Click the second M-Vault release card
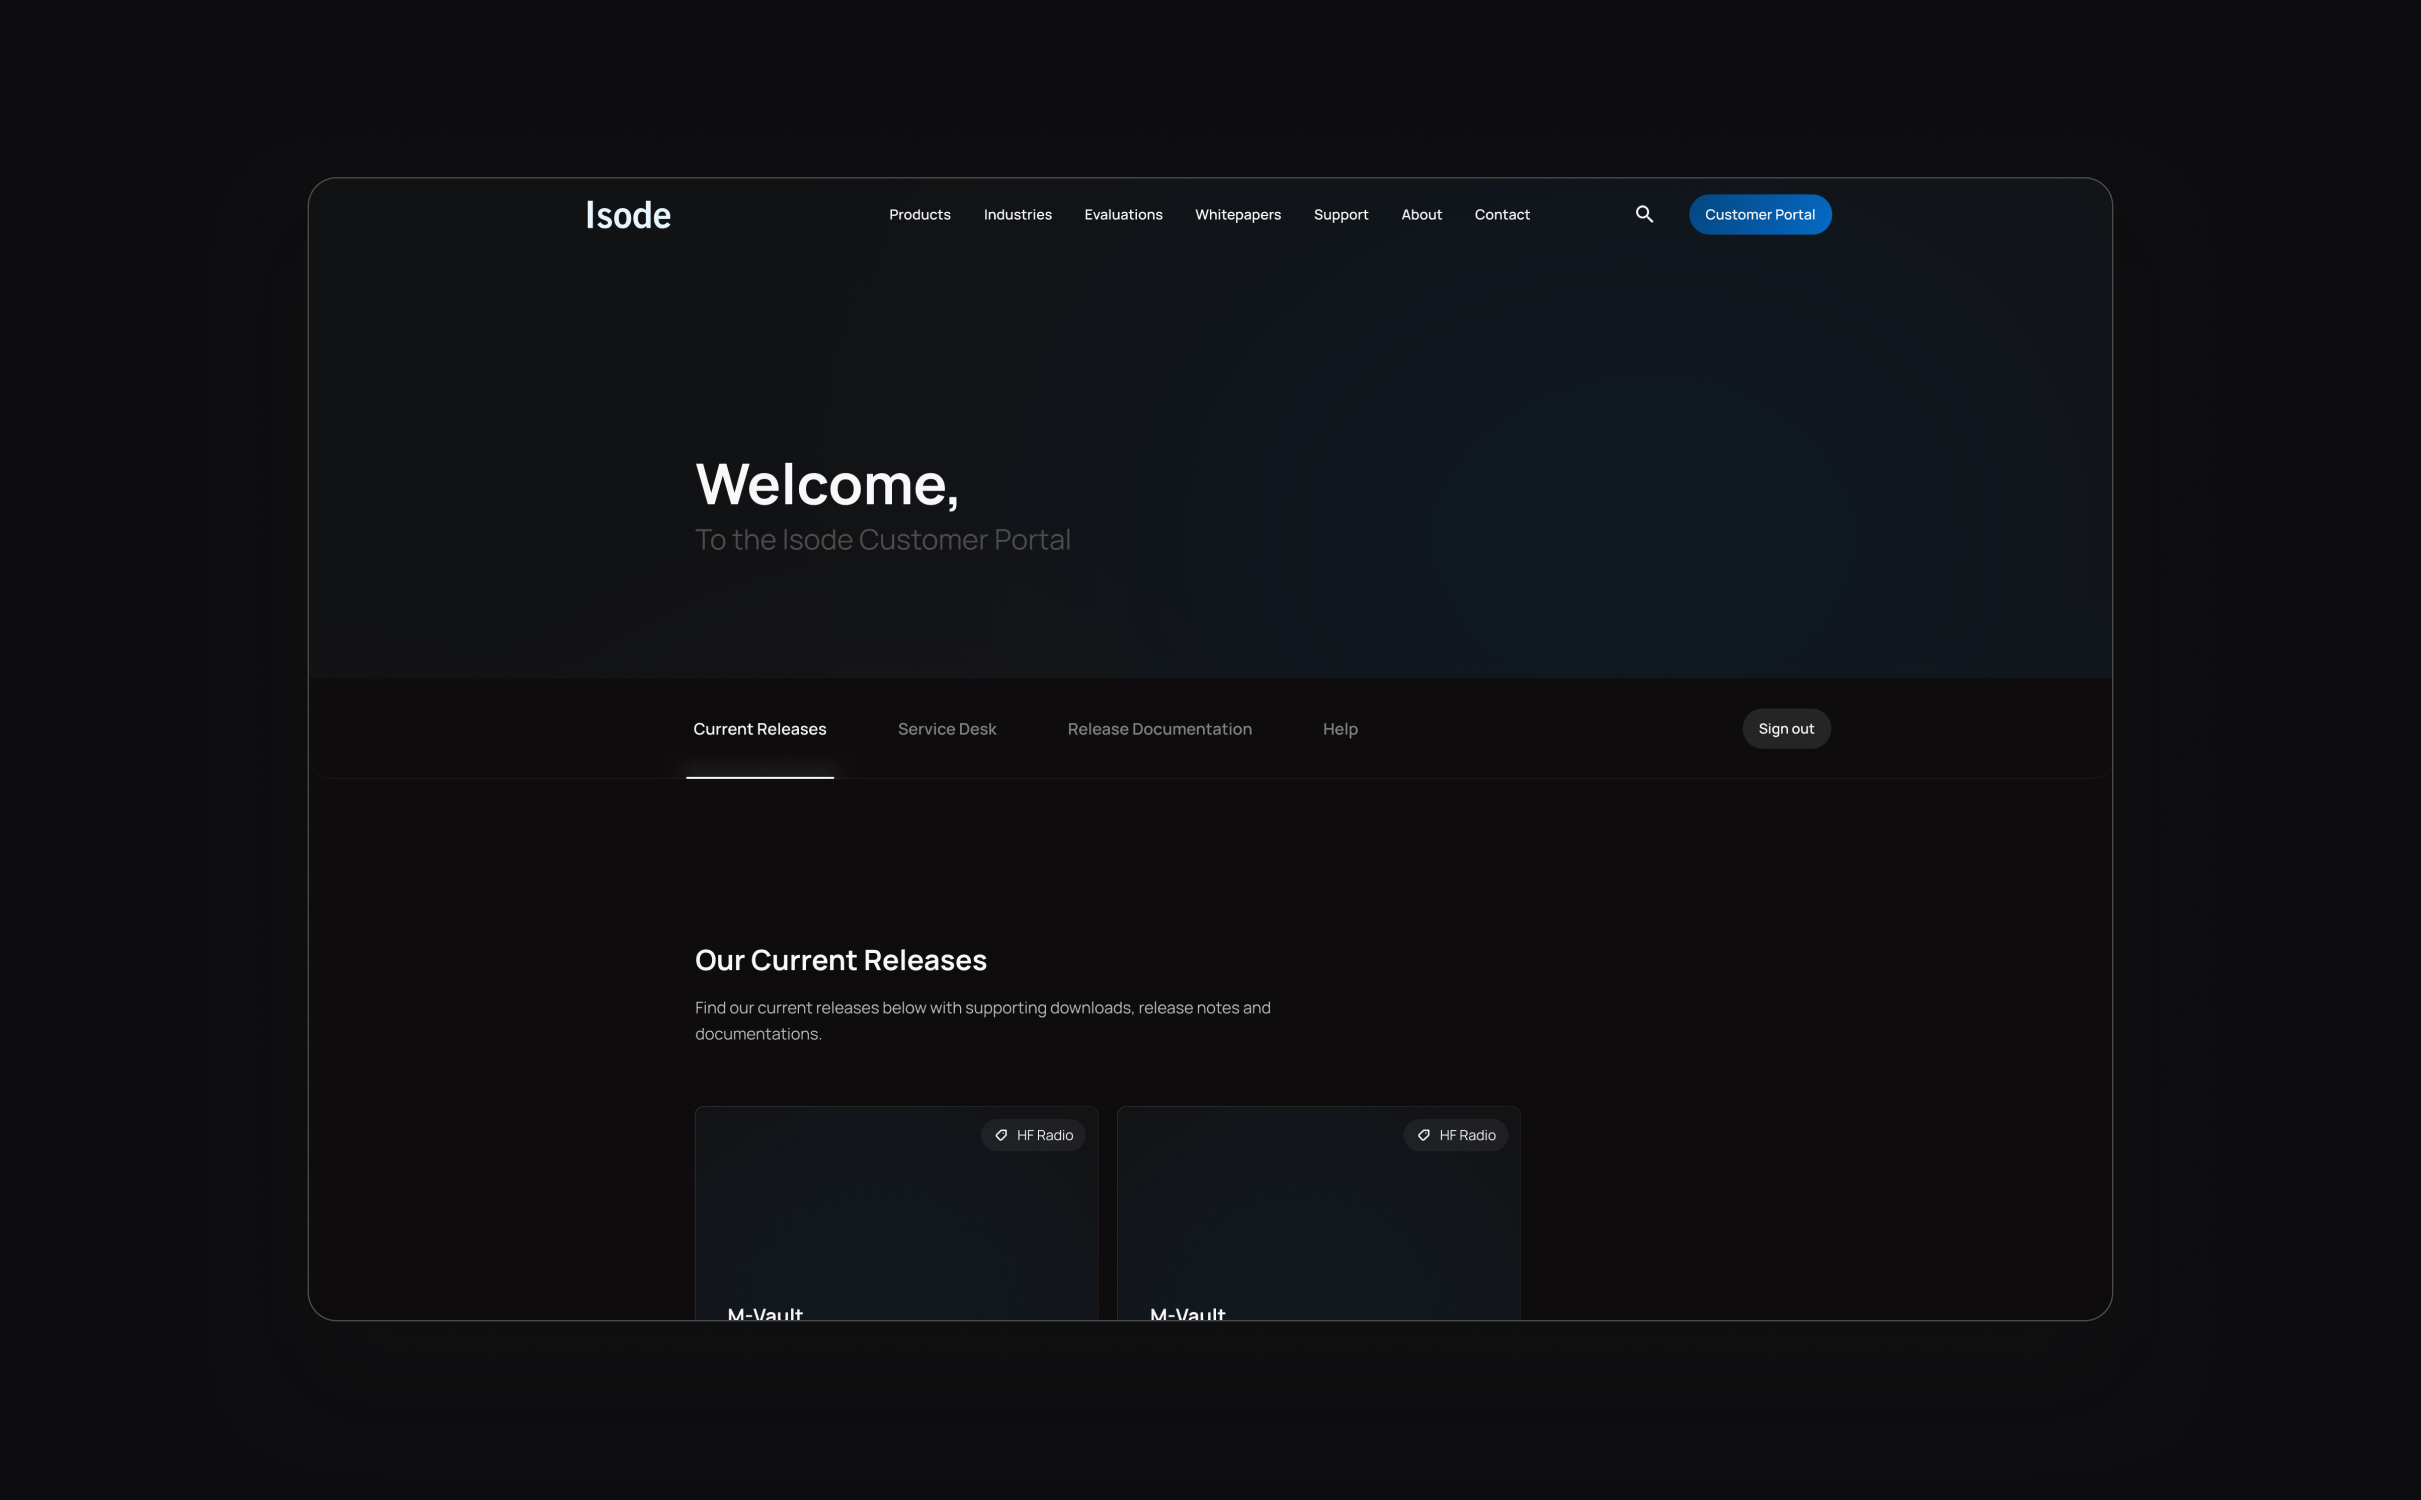2421x1500 pixels. [1318, 1213]
